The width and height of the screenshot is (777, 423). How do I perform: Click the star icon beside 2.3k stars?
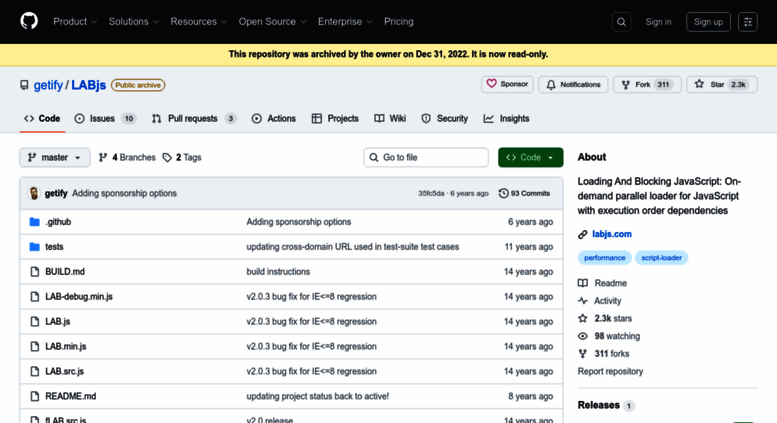[x=583, y=318]
